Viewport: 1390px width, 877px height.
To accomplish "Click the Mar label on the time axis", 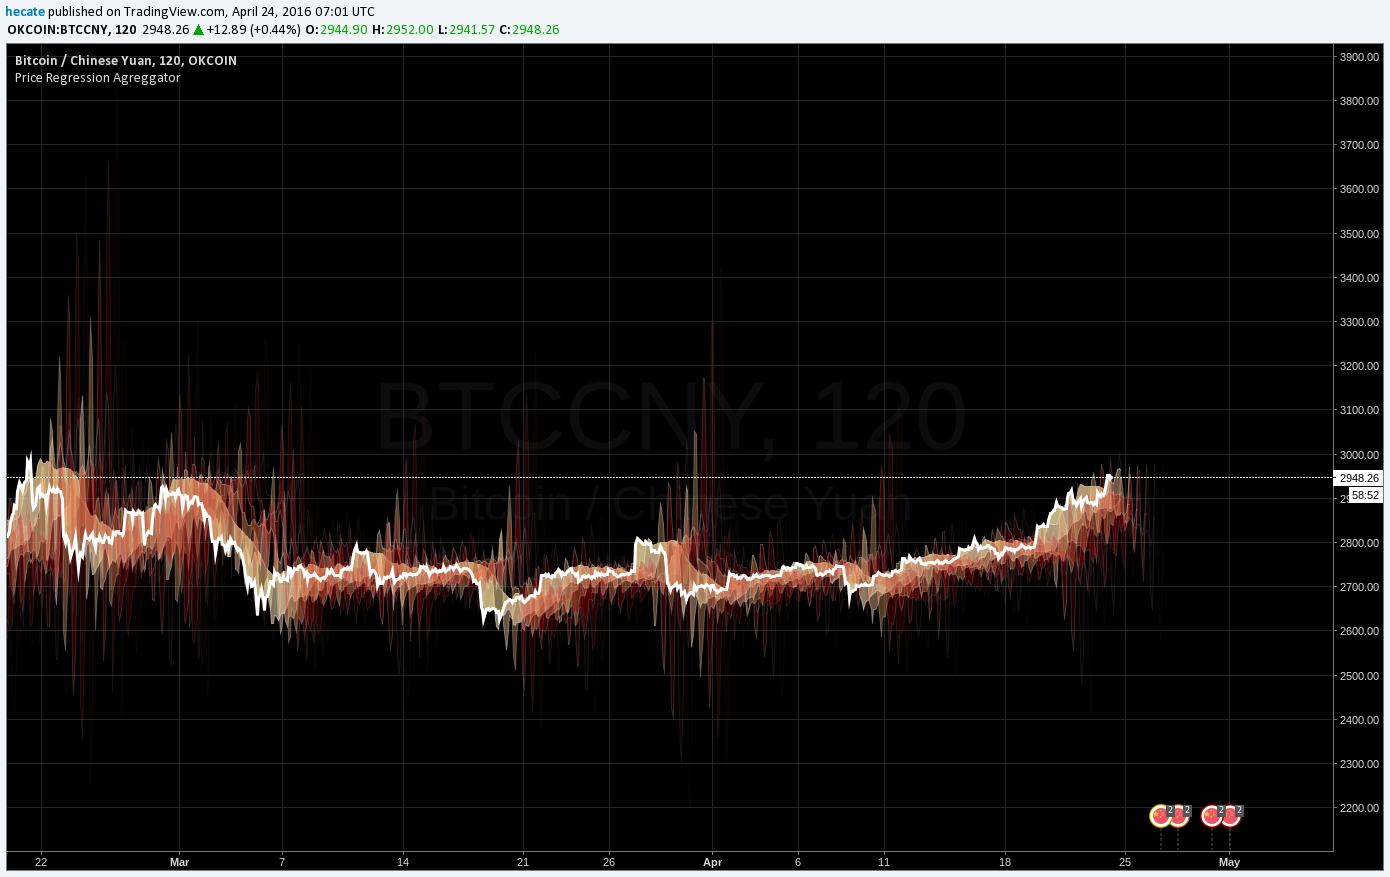I will [x=180, y=862].
